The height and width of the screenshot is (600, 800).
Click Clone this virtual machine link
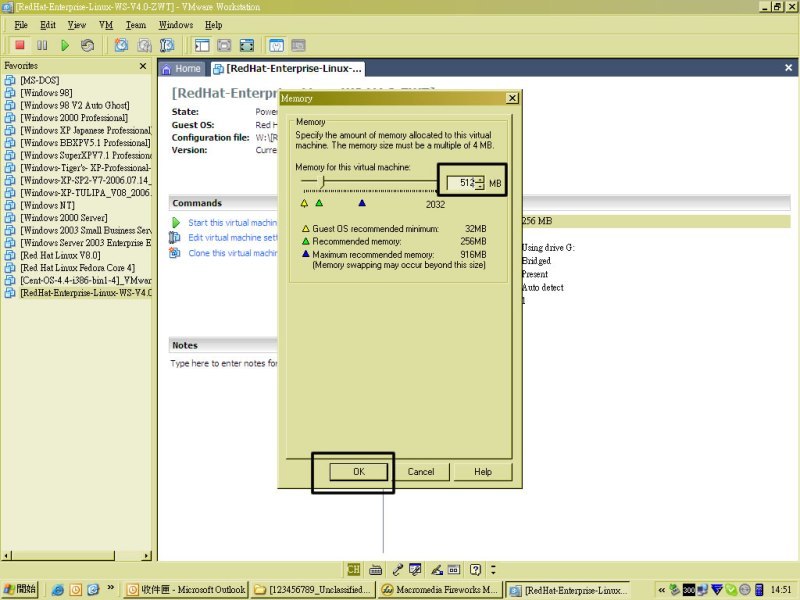(x=233, y=253)
